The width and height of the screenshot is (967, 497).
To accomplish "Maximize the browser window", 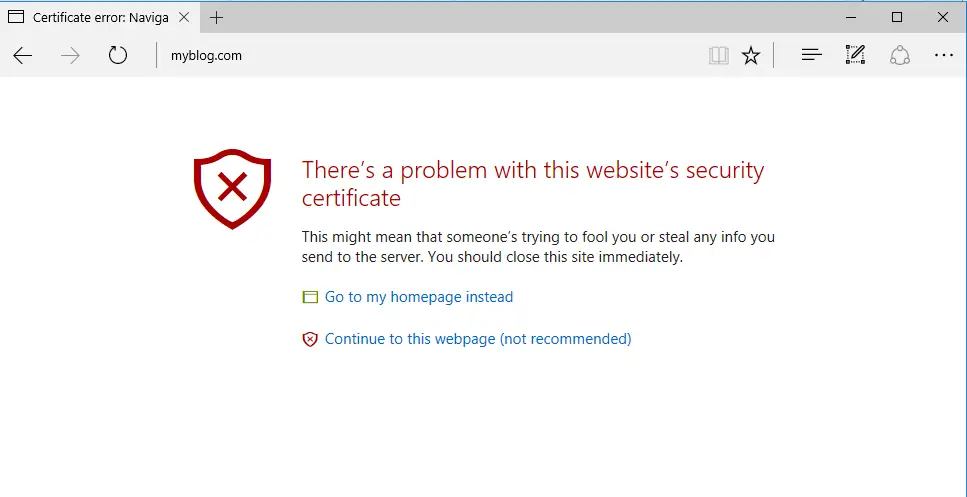I will click(x=897, y=17).
